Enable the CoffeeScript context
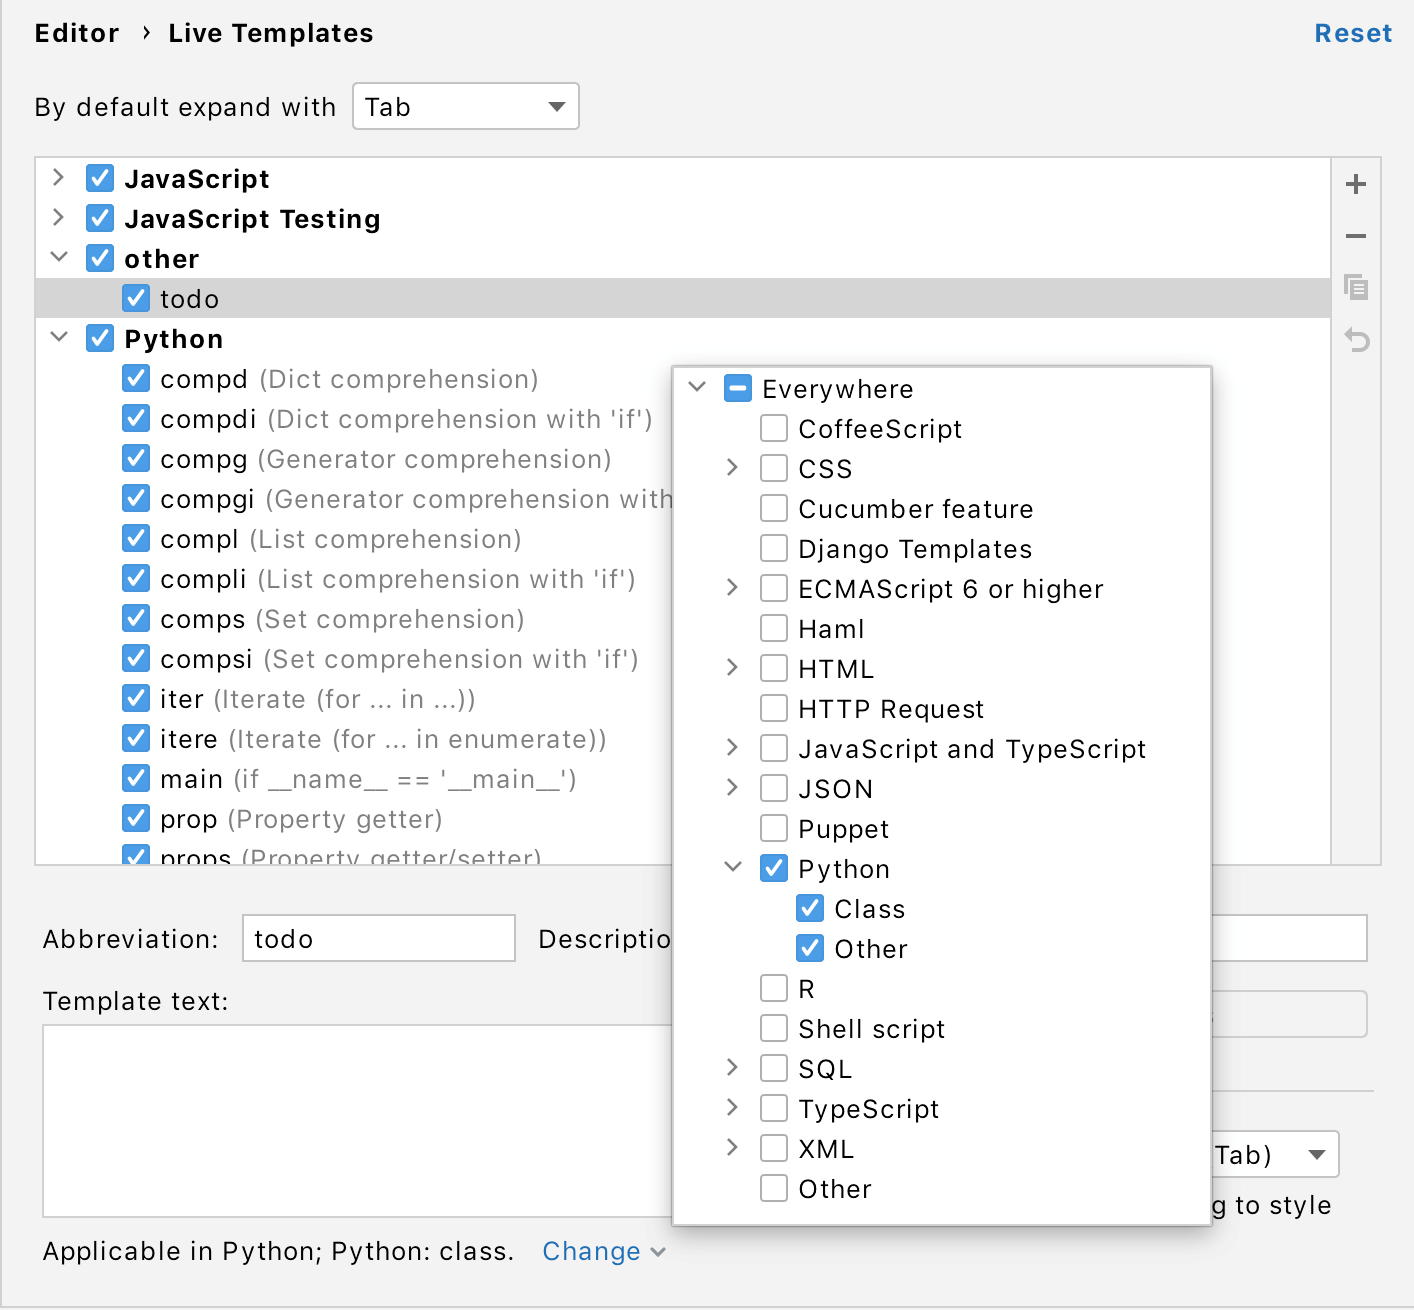This screenshot has width=1414, height=1310. [x=773, y=428]
